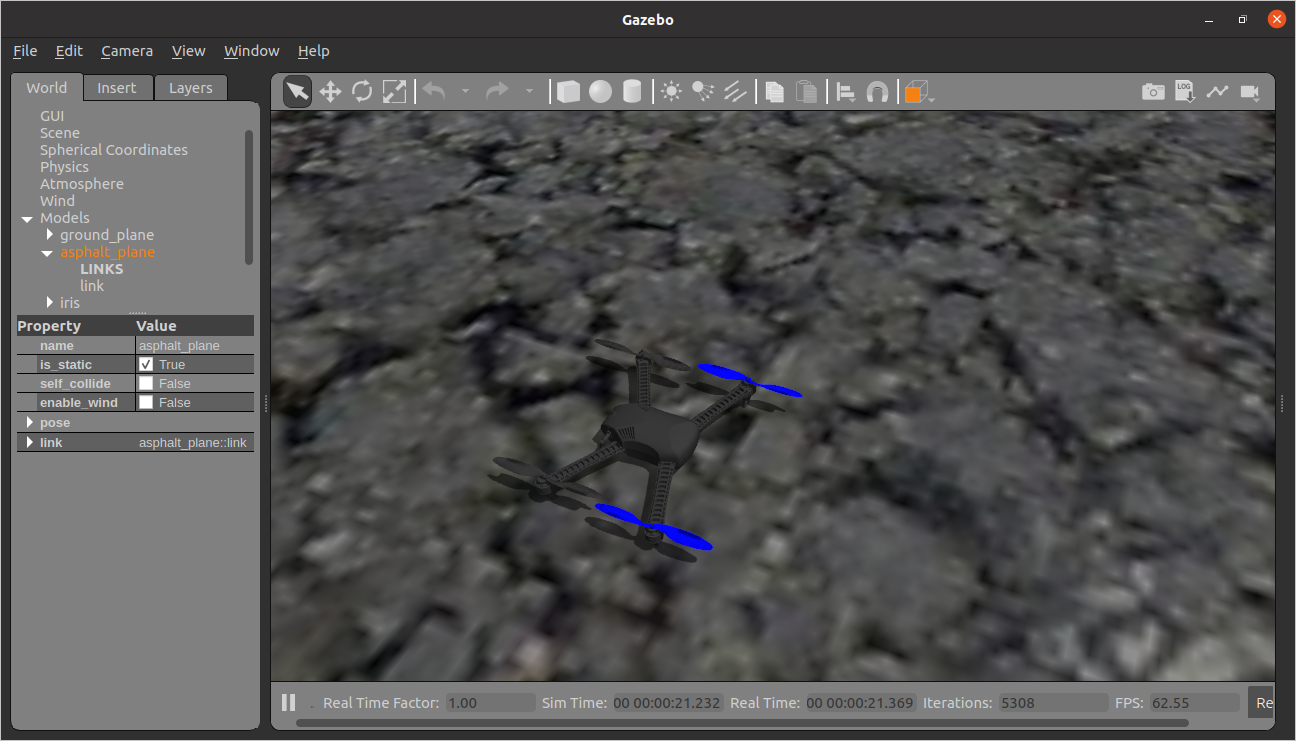Click the align tool icon
The height and width of the screenshot is (741, 1296).
pos(845,92)
